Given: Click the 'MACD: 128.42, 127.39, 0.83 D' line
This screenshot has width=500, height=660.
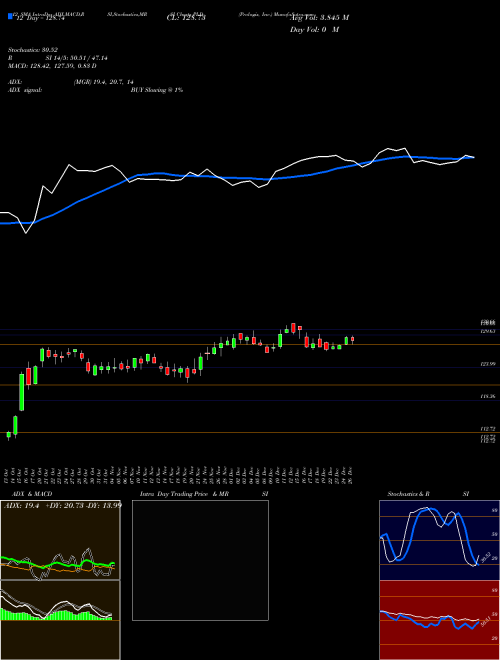Looking at the screenshot, I should pos(52,66).
